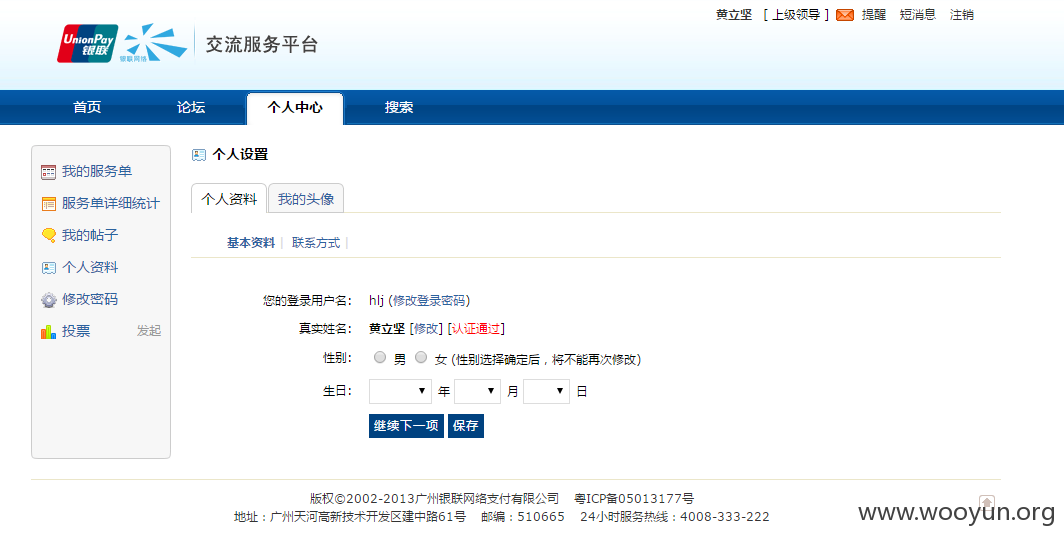1064x541 pixels.
Task: Click the 发起 link beside 投票
Action: (x=149, y=331)
